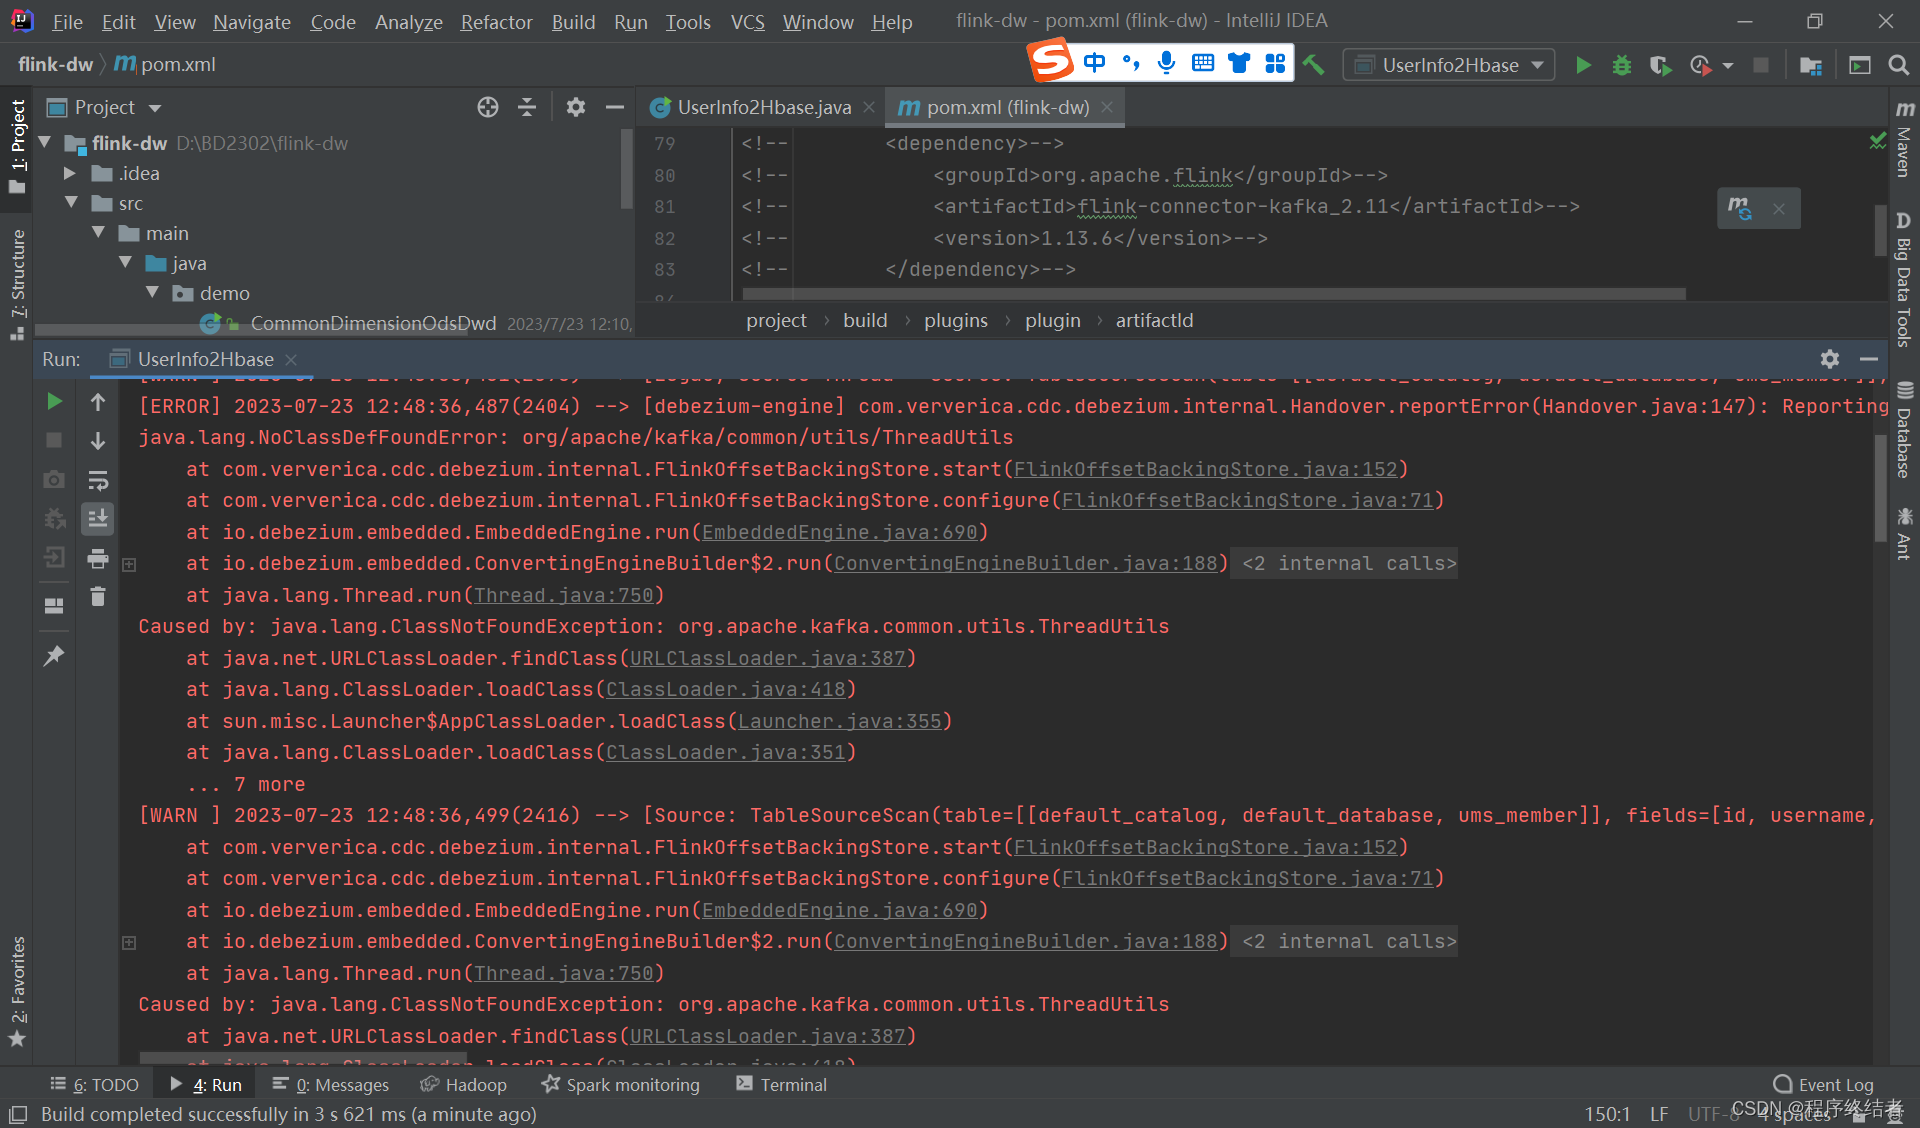Load Maven changes floating icon
The width and height of the screenshot is (1920, 1128).
pos(1740,208)
